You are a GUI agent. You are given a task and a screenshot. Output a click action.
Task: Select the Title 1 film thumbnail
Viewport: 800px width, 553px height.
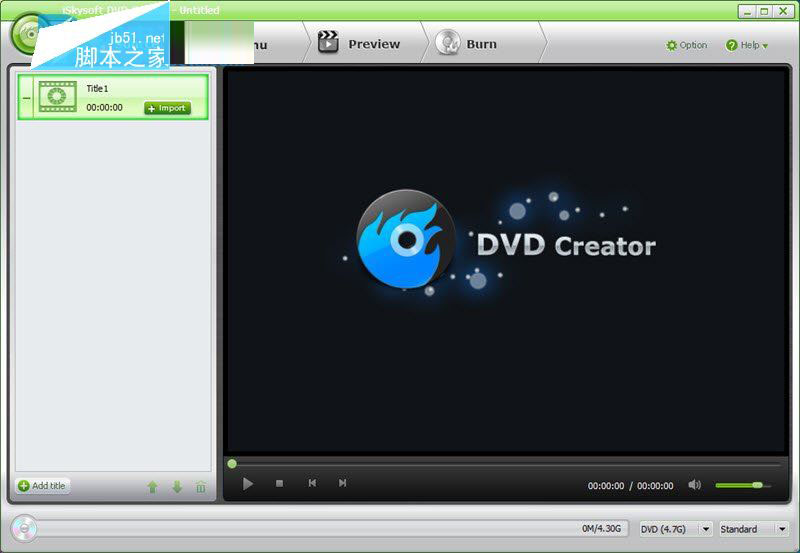point(58,96)
